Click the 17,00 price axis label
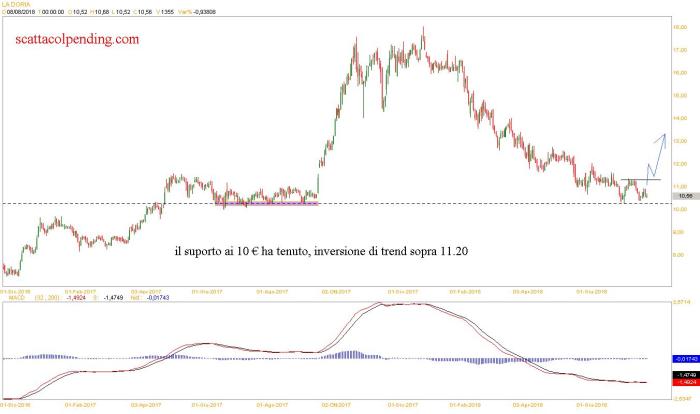This screenshot has height=414, width=700. (679, 50)
